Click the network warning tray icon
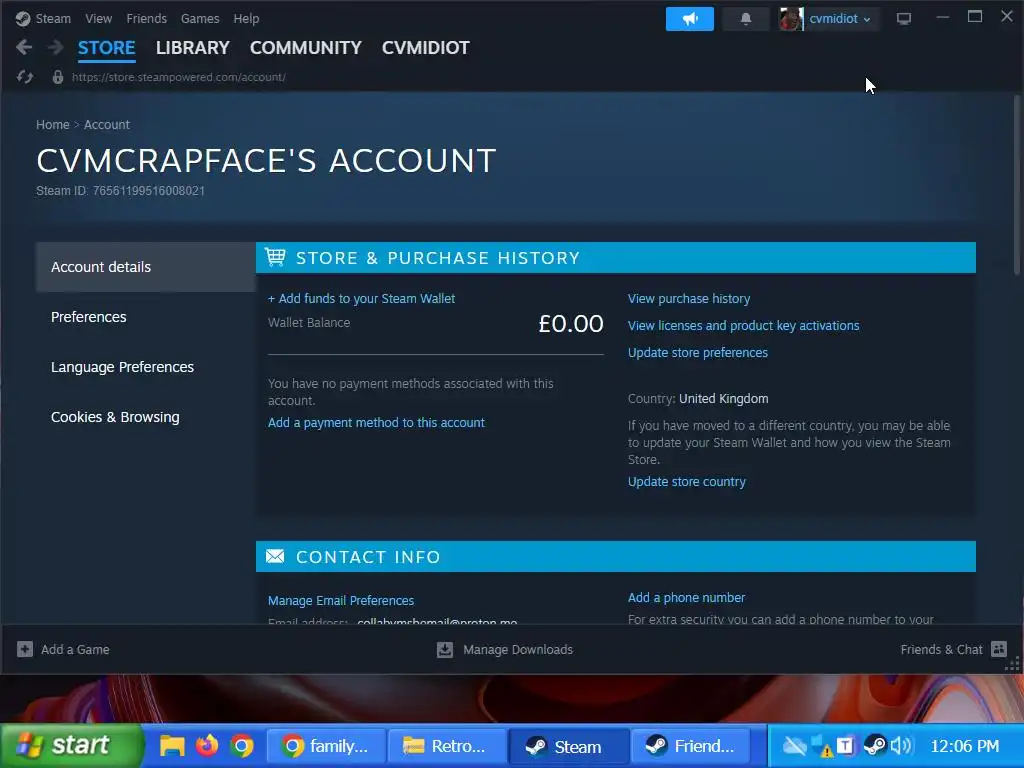 pos(821,746)
